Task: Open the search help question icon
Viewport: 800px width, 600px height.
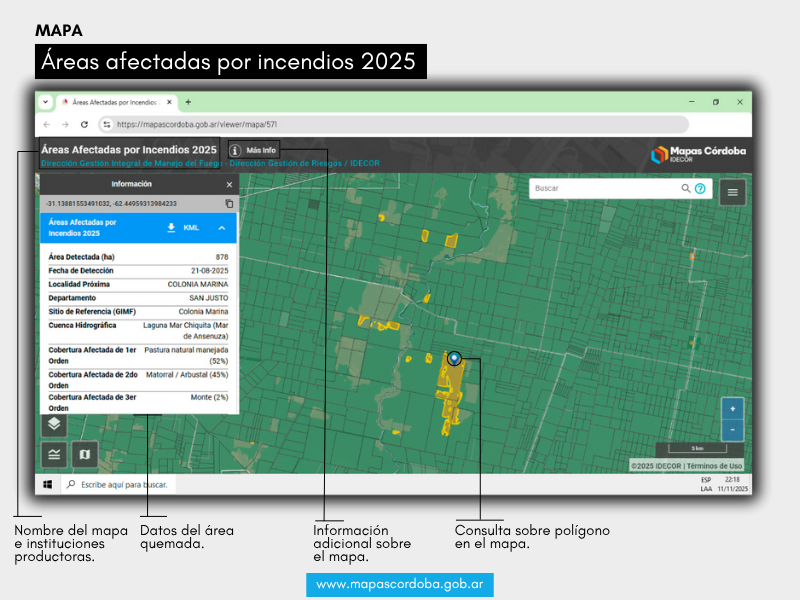Action: coord(700,188)
